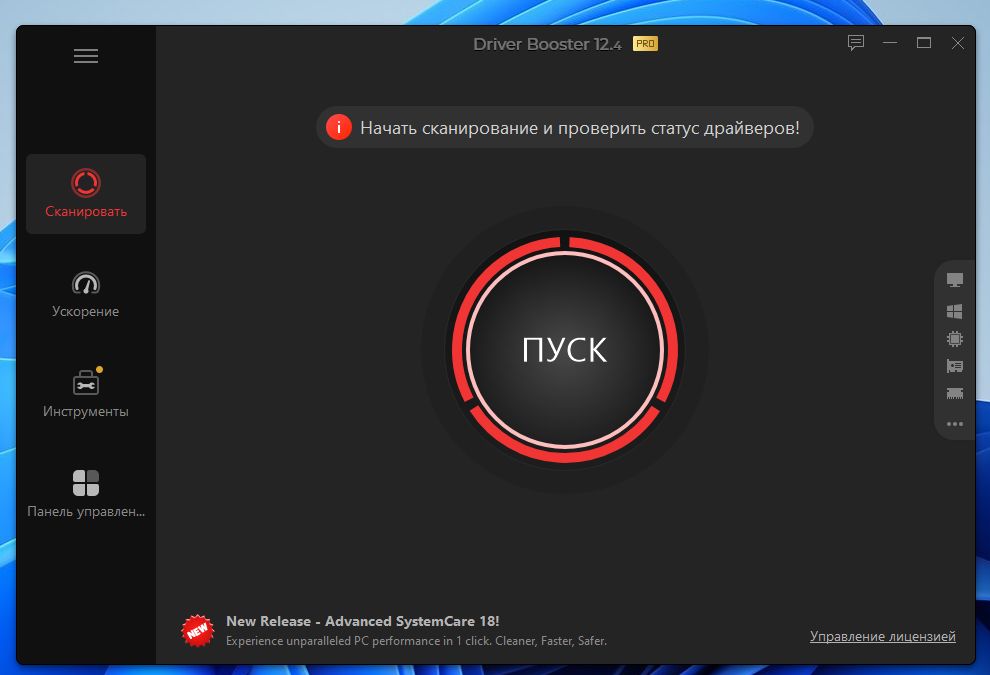
Task: Open the Панель управлен... sidebar tab
Action: [x=86, y=494]
